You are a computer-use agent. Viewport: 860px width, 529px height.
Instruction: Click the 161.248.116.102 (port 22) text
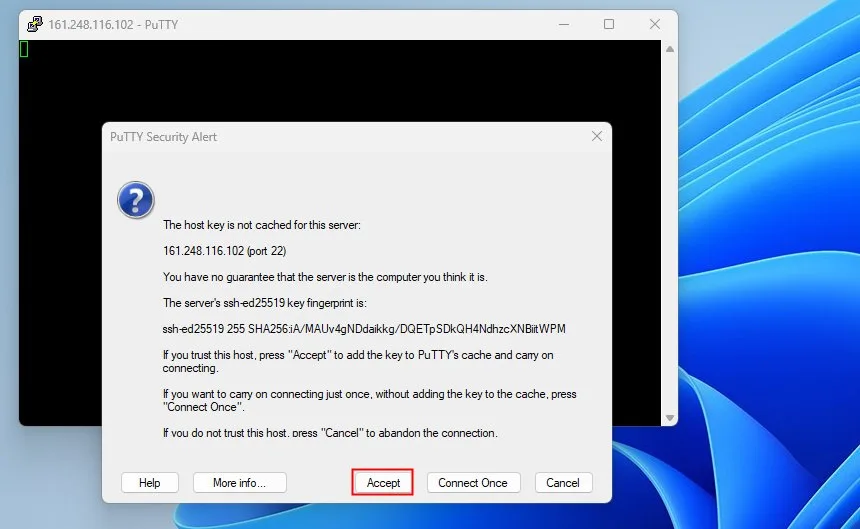[224, 251]
